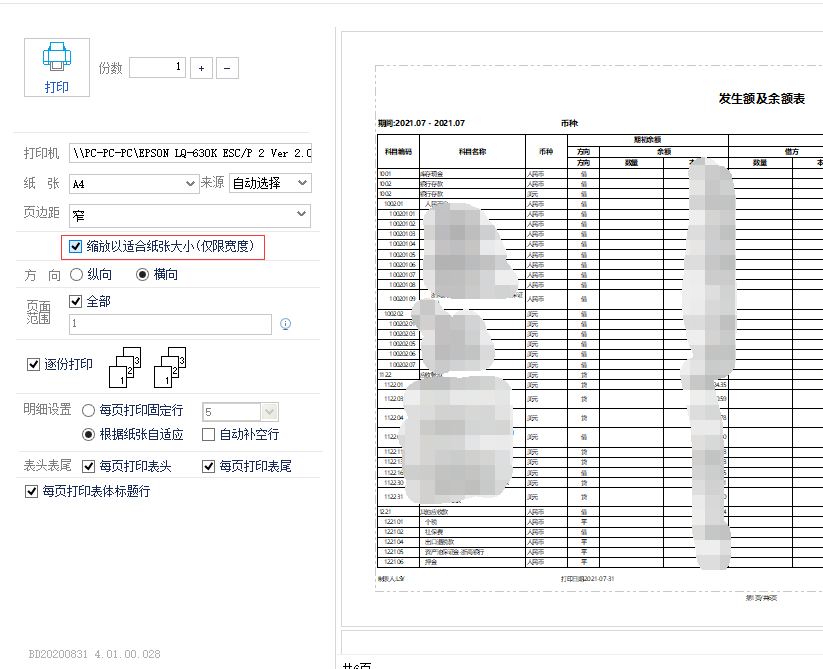823x669 pixels.
Task: Click account code 100202 in the preview
Action: point(394,314)
